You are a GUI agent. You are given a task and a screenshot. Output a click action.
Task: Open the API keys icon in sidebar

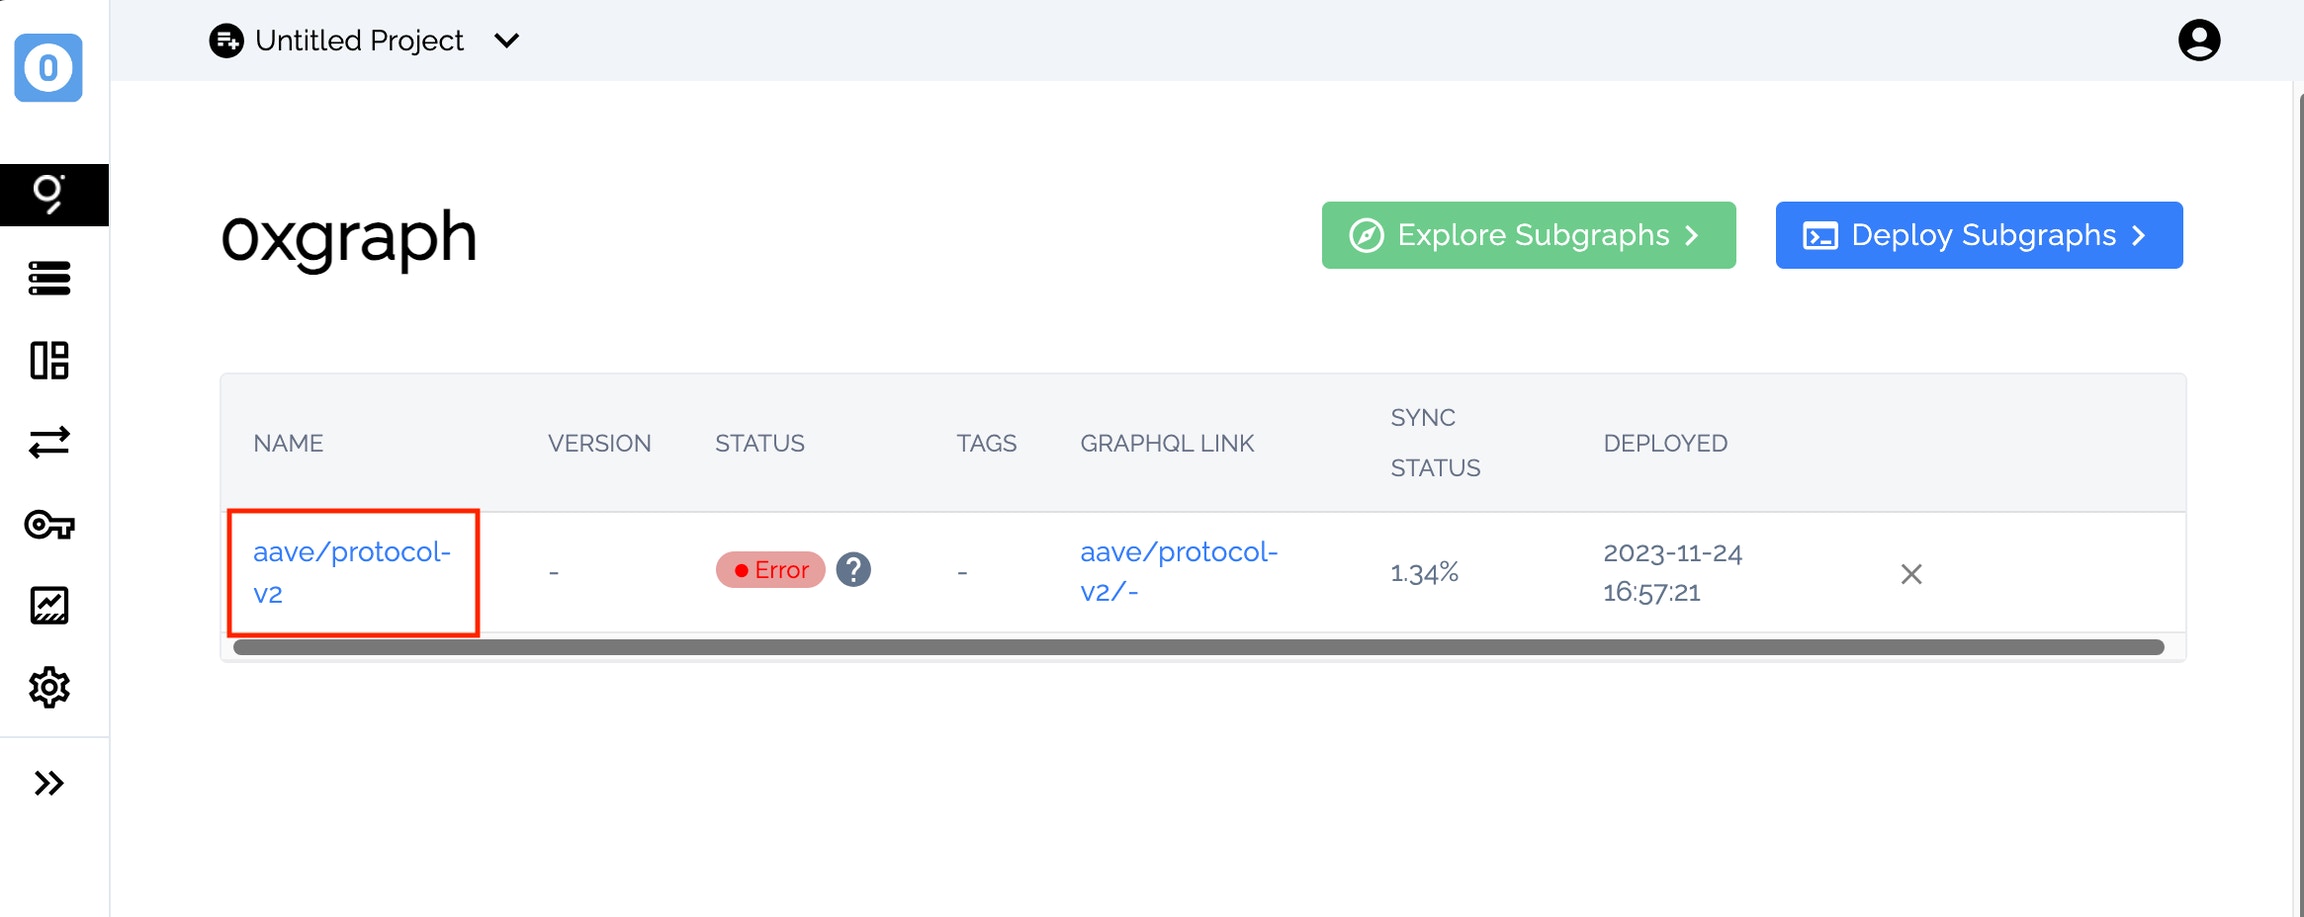[x=49, y=524]
